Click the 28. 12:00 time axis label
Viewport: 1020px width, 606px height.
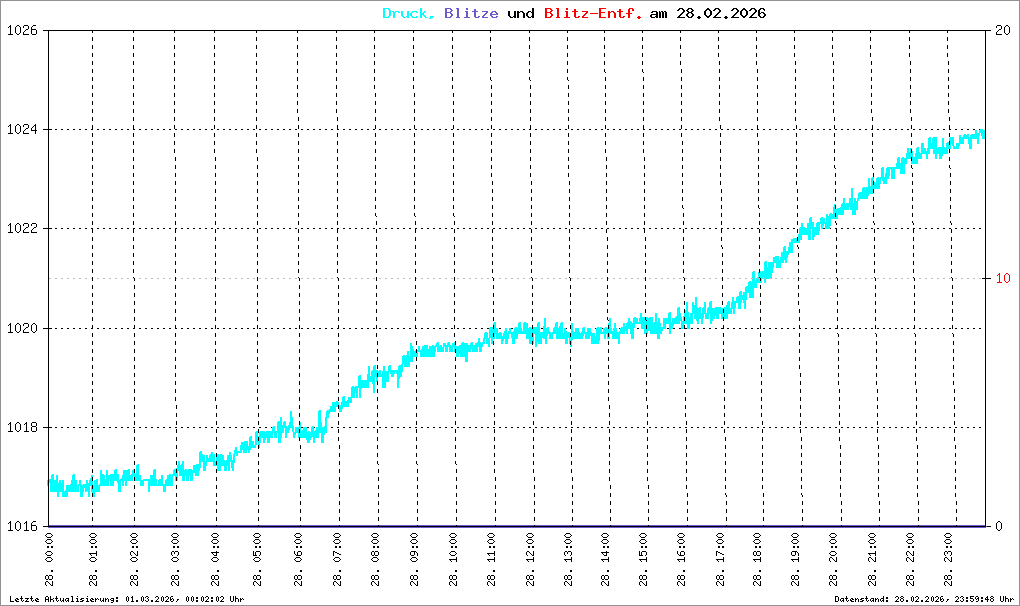(x=530, y=560)
